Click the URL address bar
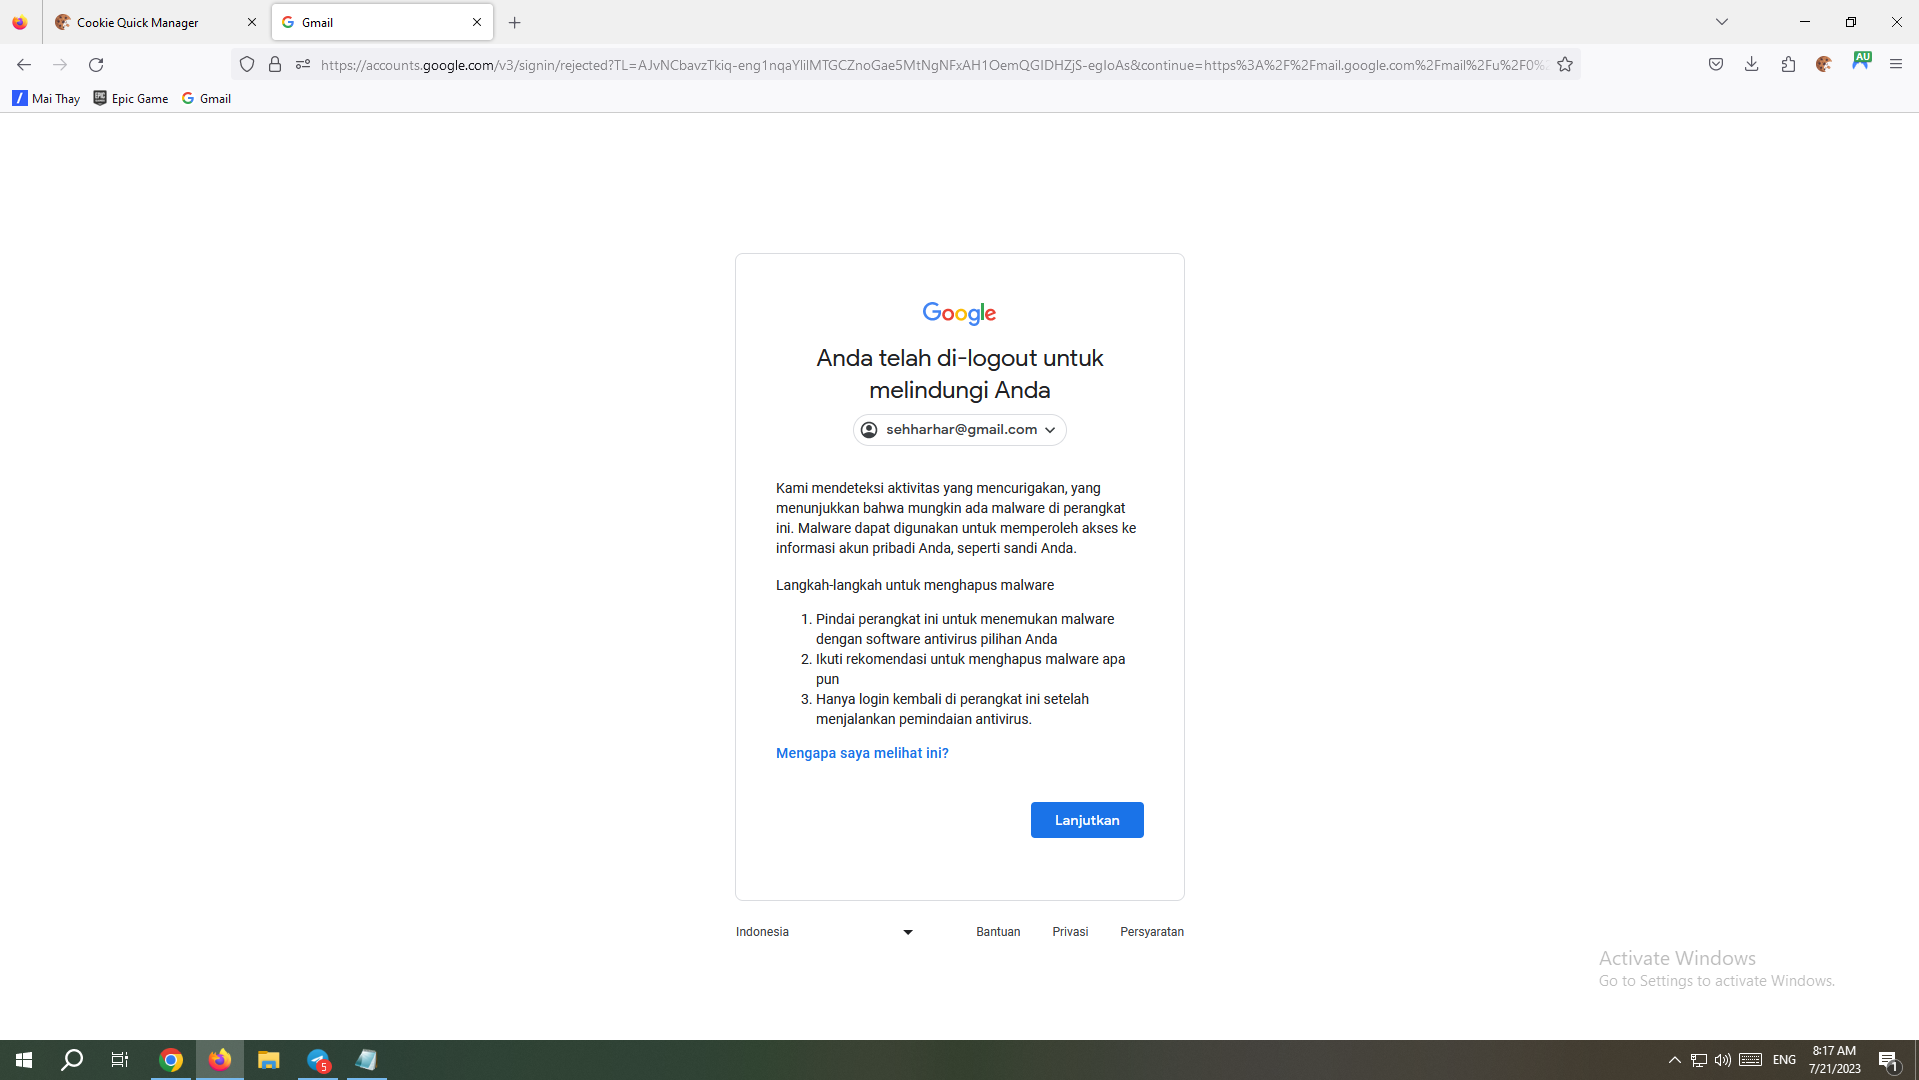Viewport: 1919px width, 1080px height. tap(933, 65)
